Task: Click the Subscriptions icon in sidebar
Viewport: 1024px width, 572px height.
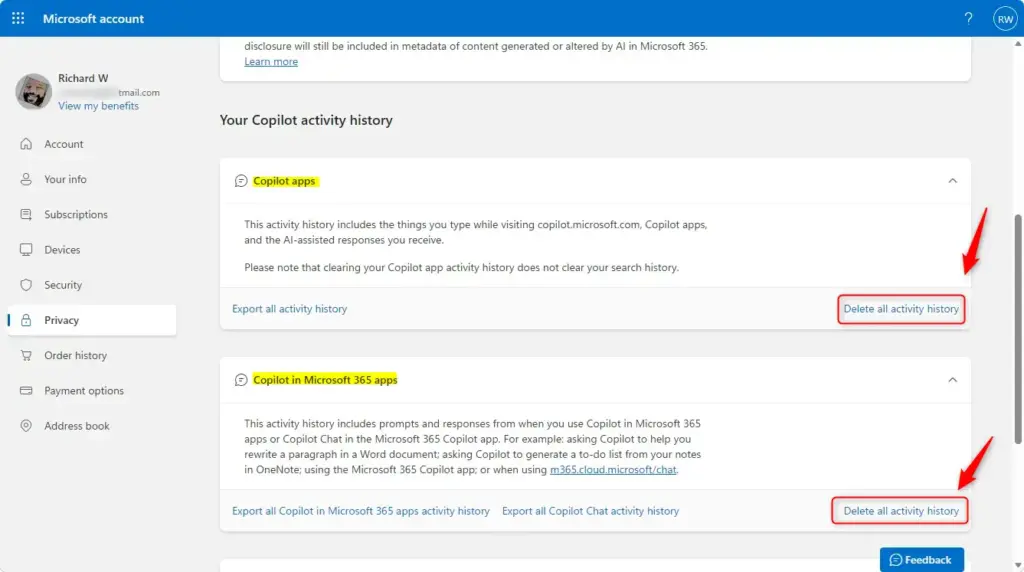Action: coord(26,214)
